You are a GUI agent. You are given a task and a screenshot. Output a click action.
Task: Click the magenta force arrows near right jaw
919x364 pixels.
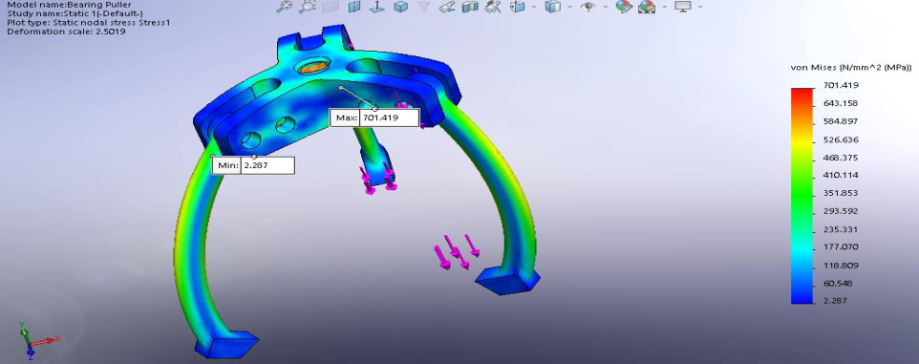[457, 252]
